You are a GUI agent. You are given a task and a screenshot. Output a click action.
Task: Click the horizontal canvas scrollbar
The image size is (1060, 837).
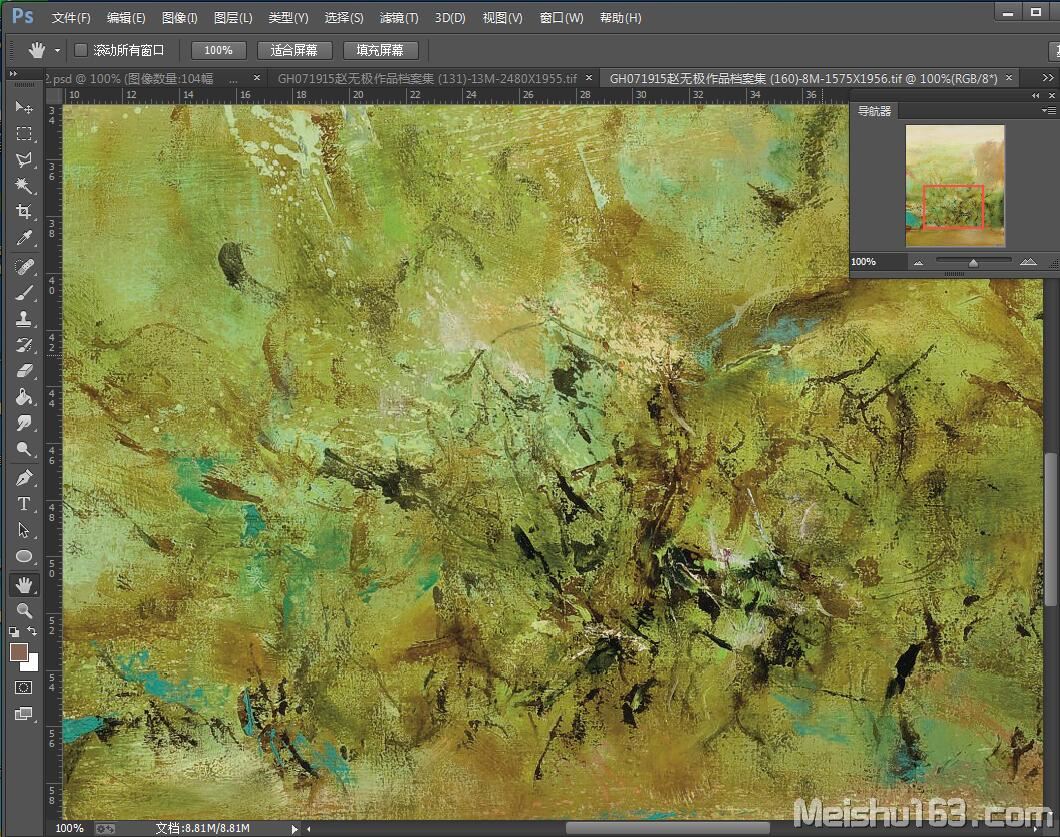coord(668,828)
